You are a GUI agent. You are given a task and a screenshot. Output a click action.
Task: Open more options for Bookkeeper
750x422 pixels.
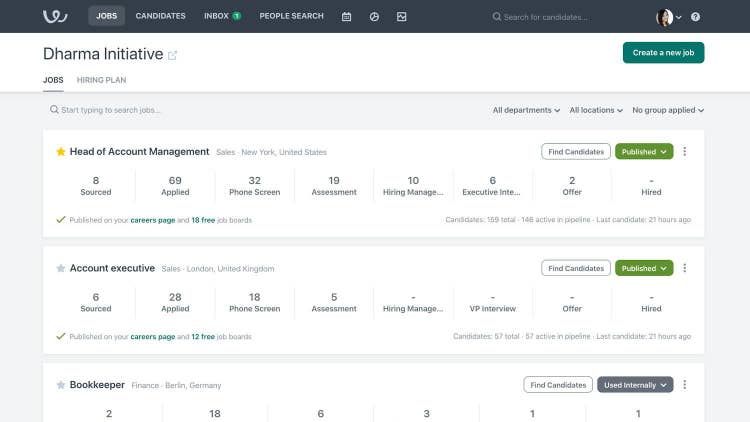point(684,385)
